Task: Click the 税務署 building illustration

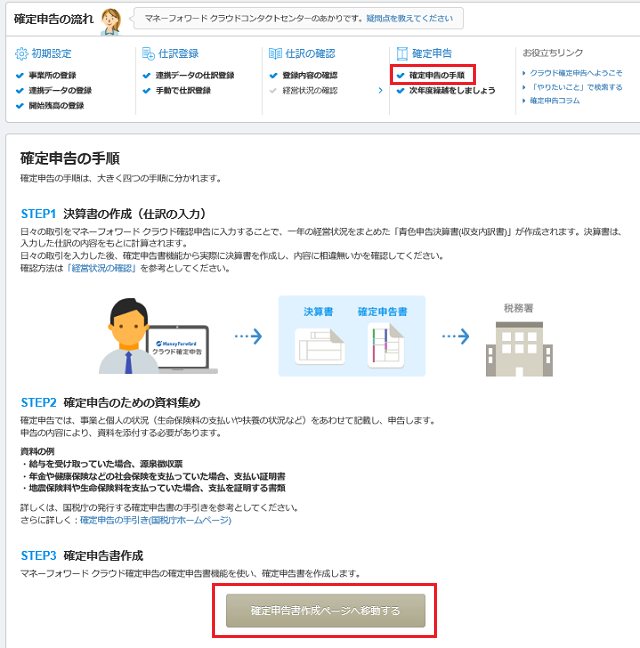Action: (x=519, y=349)
